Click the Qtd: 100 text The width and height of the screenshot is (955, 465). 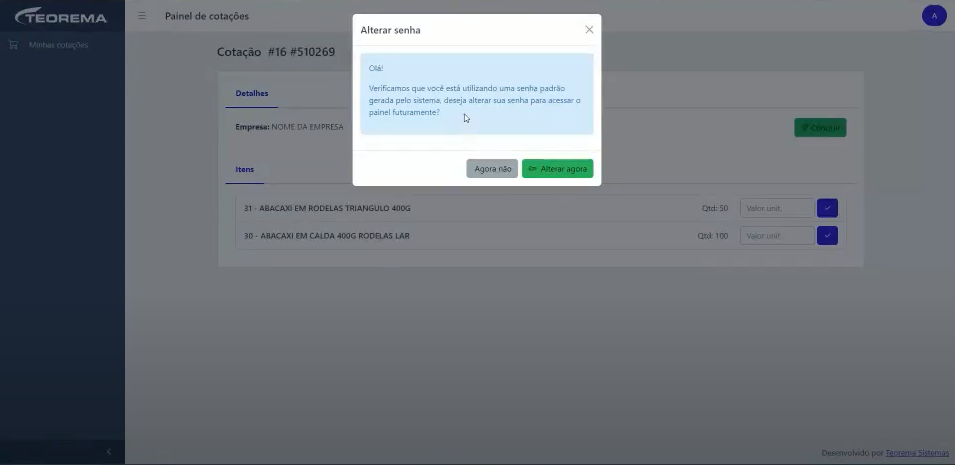[x=713, y=236]
